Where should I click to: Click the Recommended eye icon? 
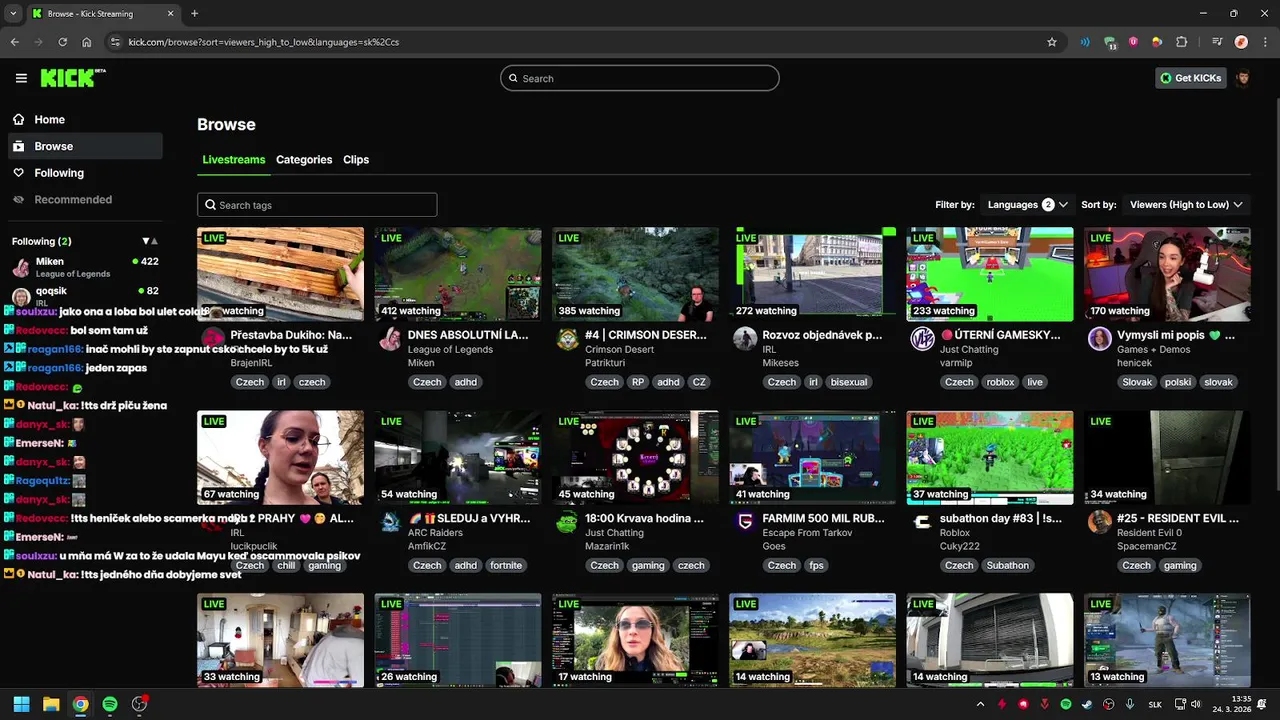(18, 200)
